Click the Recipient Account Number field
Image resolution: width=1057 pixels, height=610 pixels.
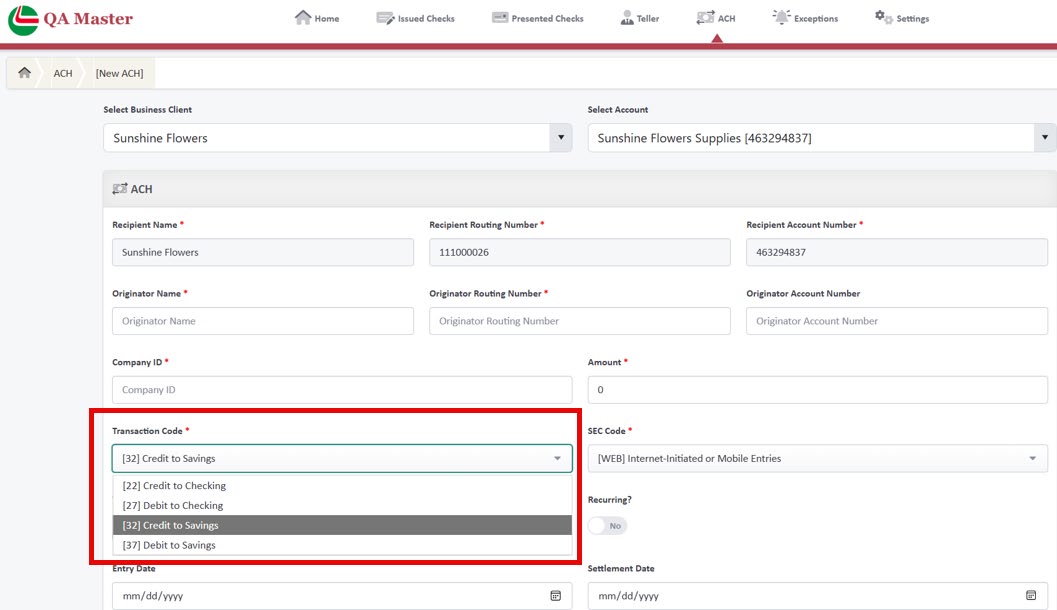[x=897, y=252]
